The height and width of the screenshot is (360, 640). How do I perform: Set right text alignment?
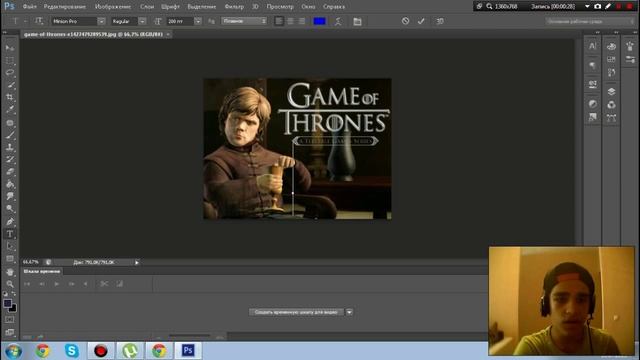[301, 21]
